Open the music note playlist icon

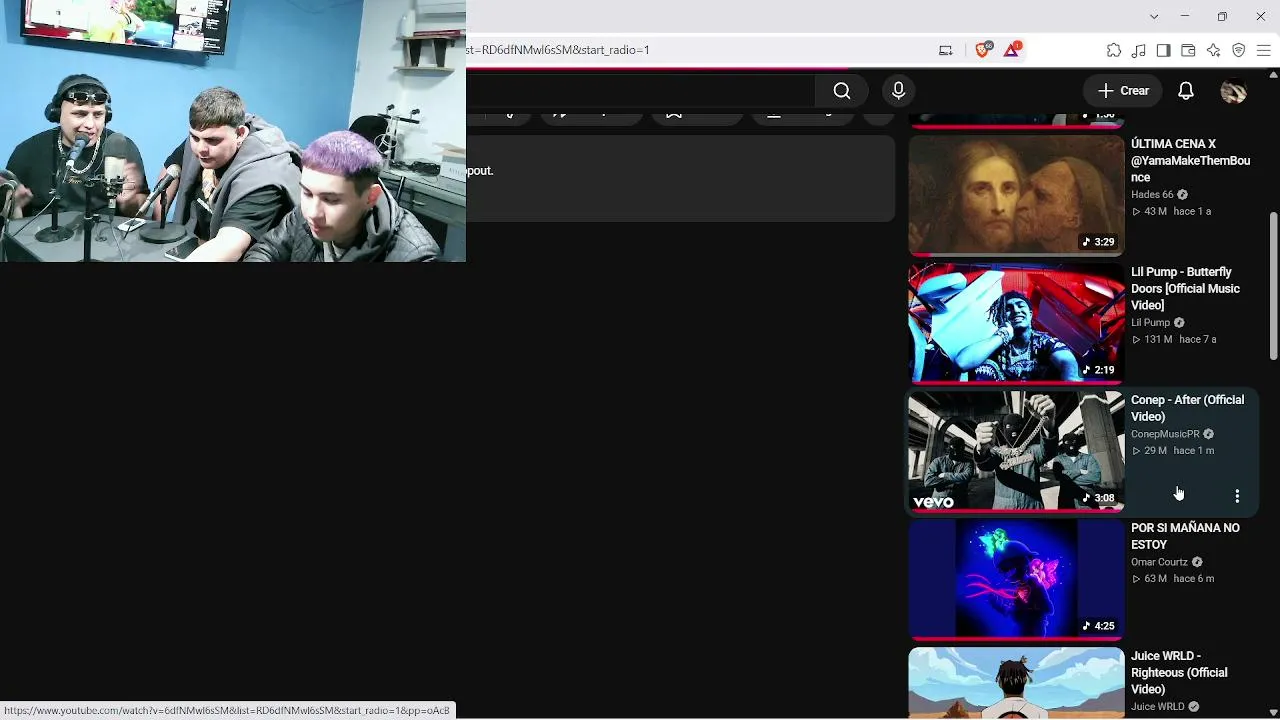tap(1139, 50)
